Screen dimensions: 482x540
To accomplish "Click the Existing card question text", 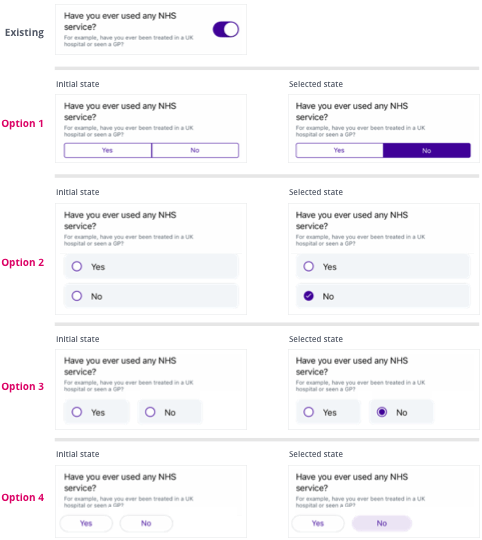I will pos(120,21).
